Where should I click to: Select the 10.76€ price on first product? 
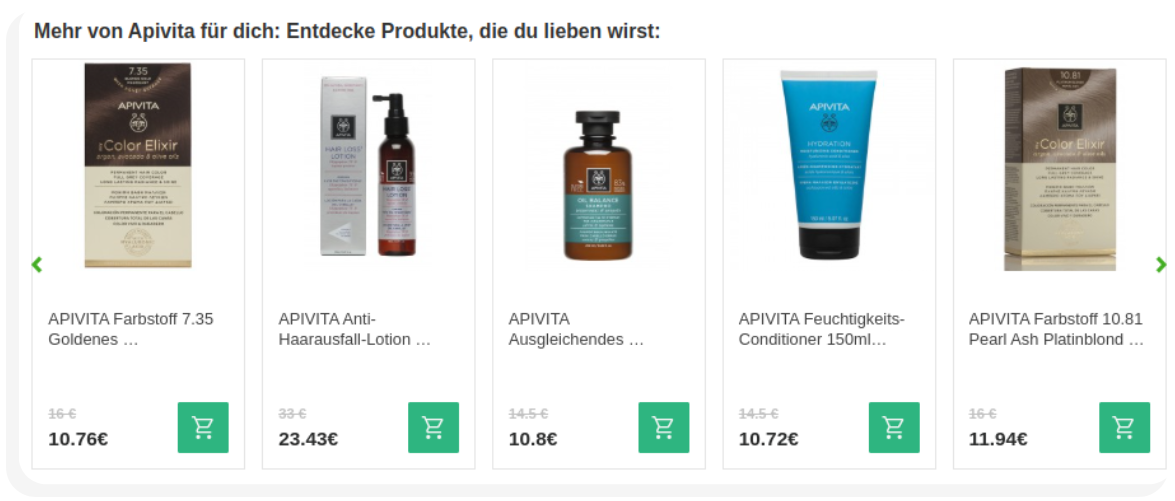pos(78,439)
